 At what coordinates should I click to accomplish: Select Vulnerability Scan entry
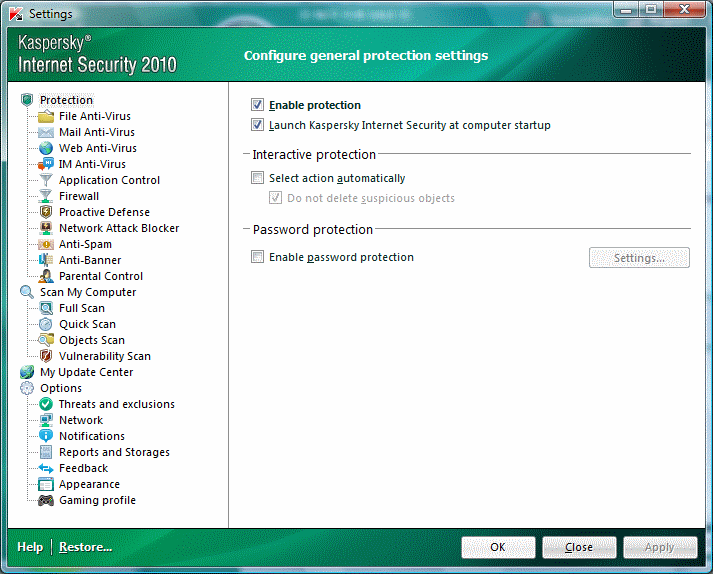105,356
